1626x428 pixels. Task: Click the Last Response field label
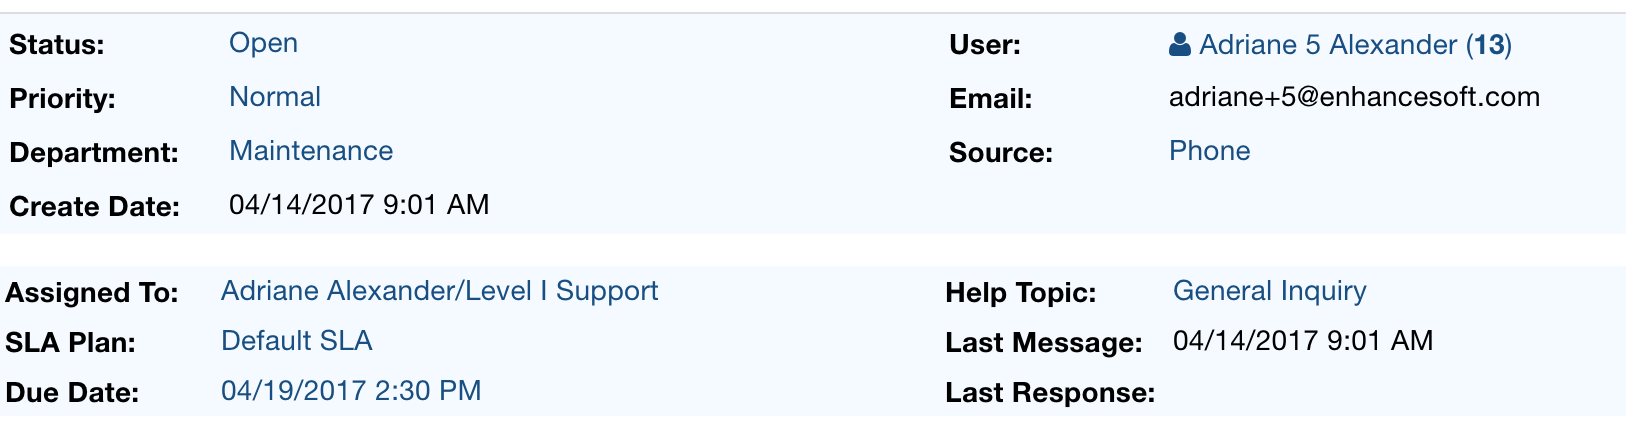[x=1050, y=393]
